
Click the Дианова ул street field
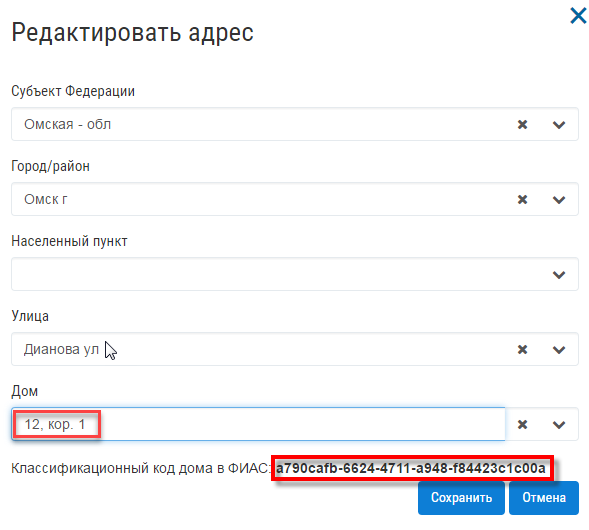point(294,349)
